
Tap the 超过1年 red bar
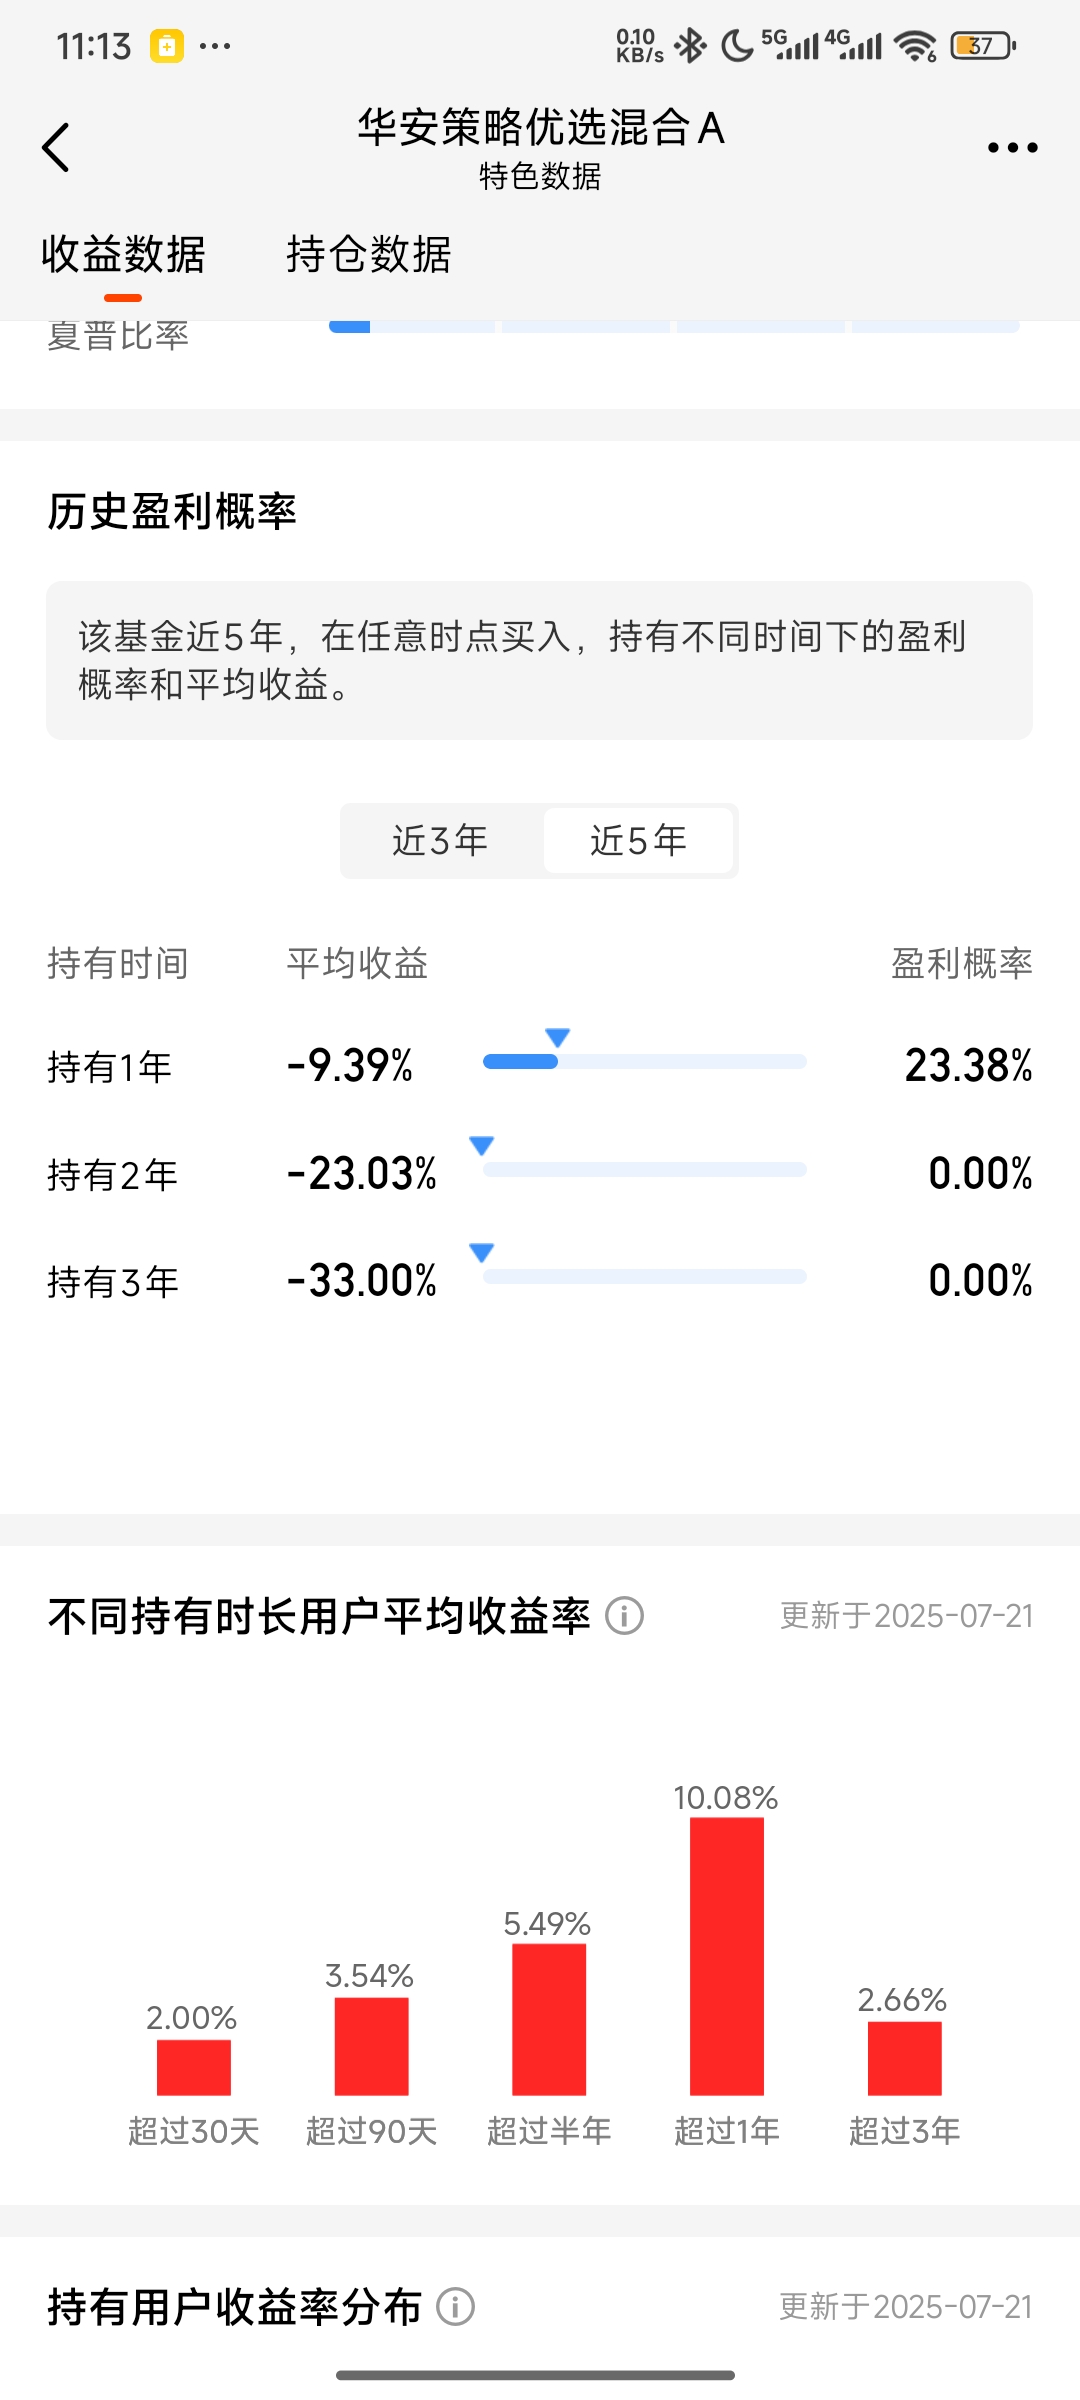(x=727, y=1956)
